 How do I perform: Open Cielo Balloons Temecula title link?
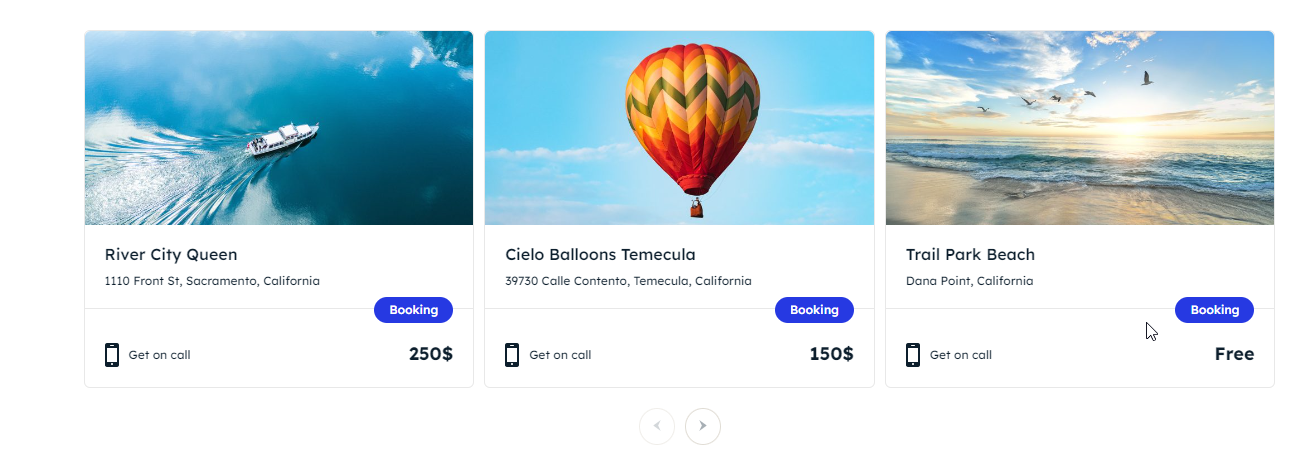point(600,254)
